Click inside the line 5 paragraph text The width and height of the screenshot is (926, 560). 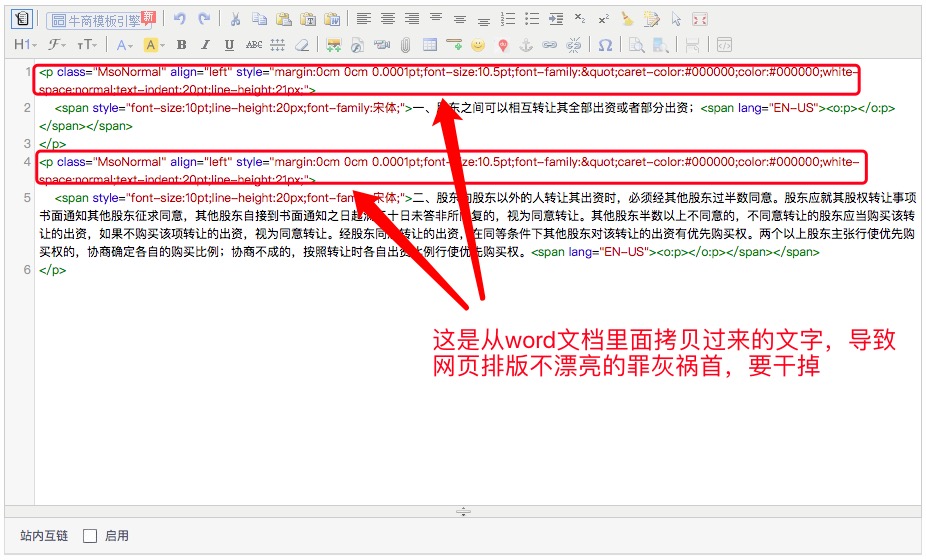(x=477, y=224)
